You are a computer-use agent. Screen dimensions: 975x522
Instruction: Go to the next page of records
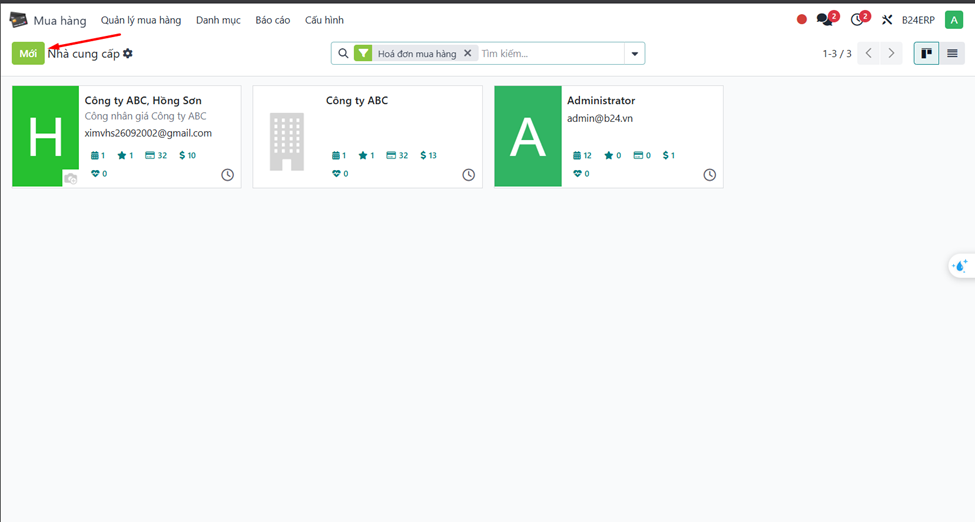point(891,53)
